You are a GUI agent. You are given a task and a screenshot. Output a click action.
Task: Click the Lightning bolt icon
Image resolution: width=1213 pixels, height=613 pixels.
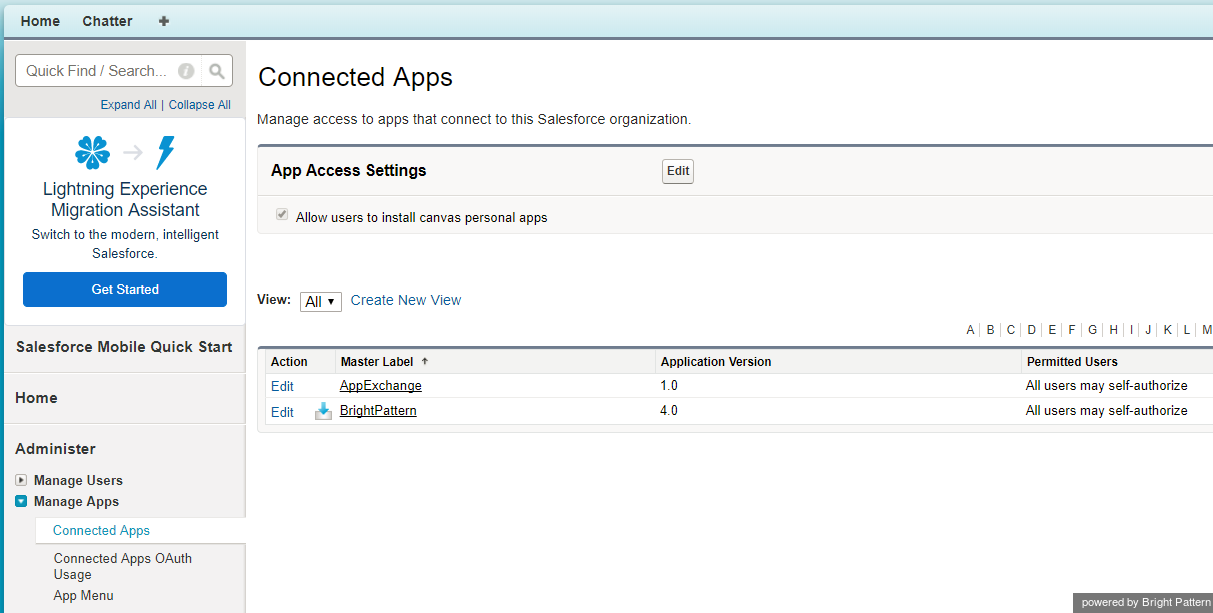(165, 152)
